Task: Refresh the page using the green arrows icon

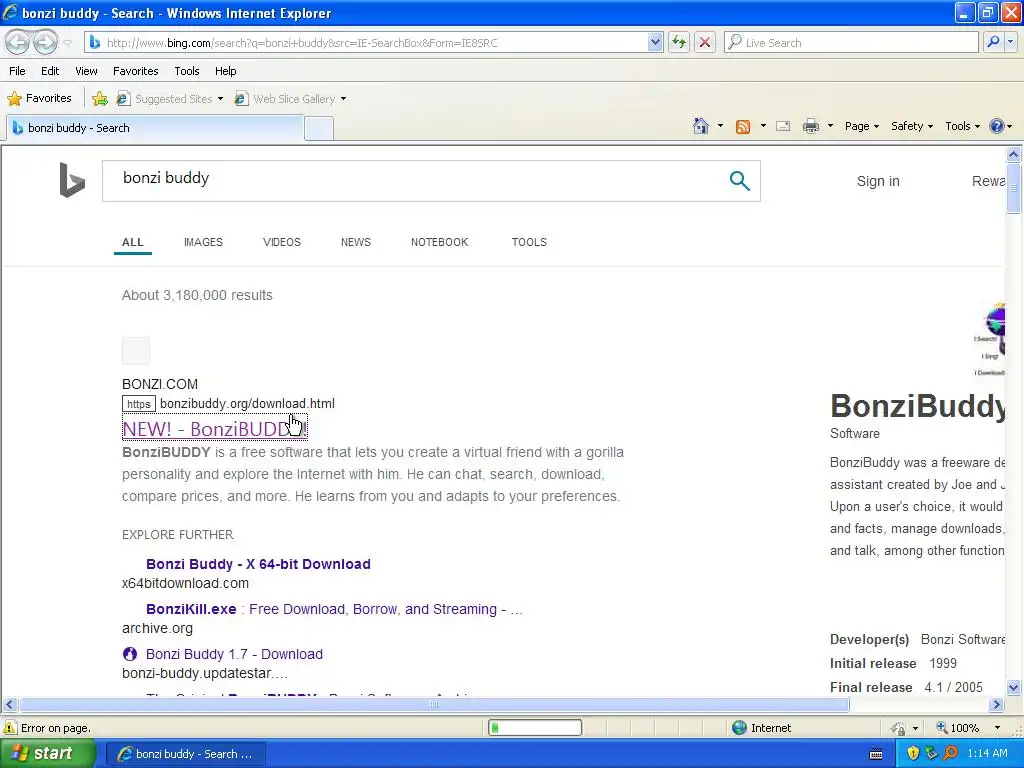Action: pos(679,42)
